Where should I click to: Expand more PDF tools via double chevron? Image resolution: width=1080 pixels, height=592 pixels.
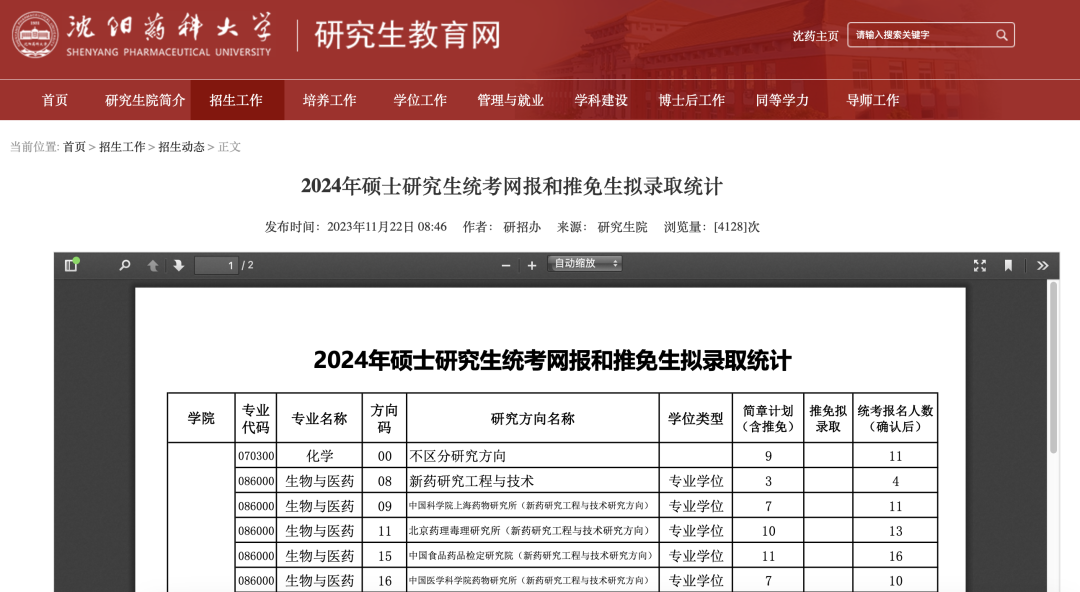(1043, 265)
